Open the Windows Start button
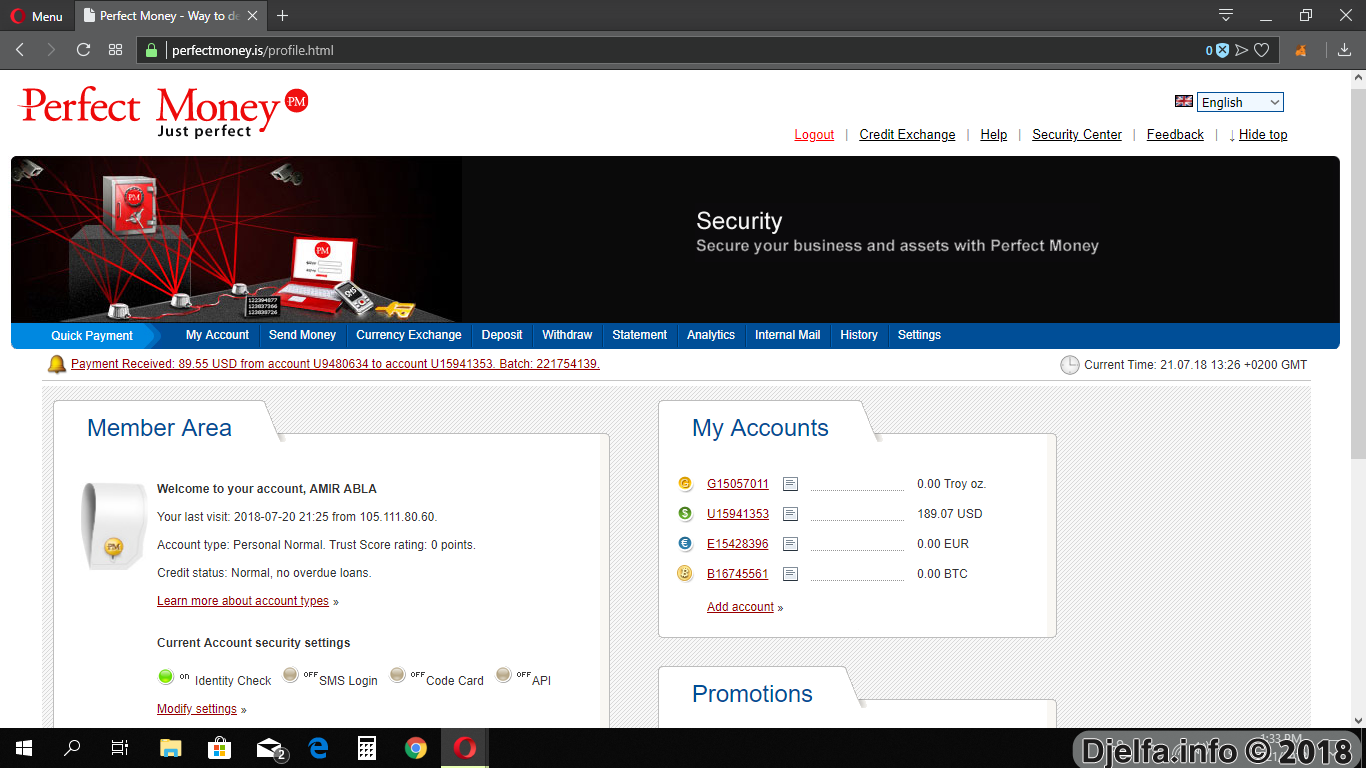The height and width of the screenshot is (768, 1366). point(24,748)
